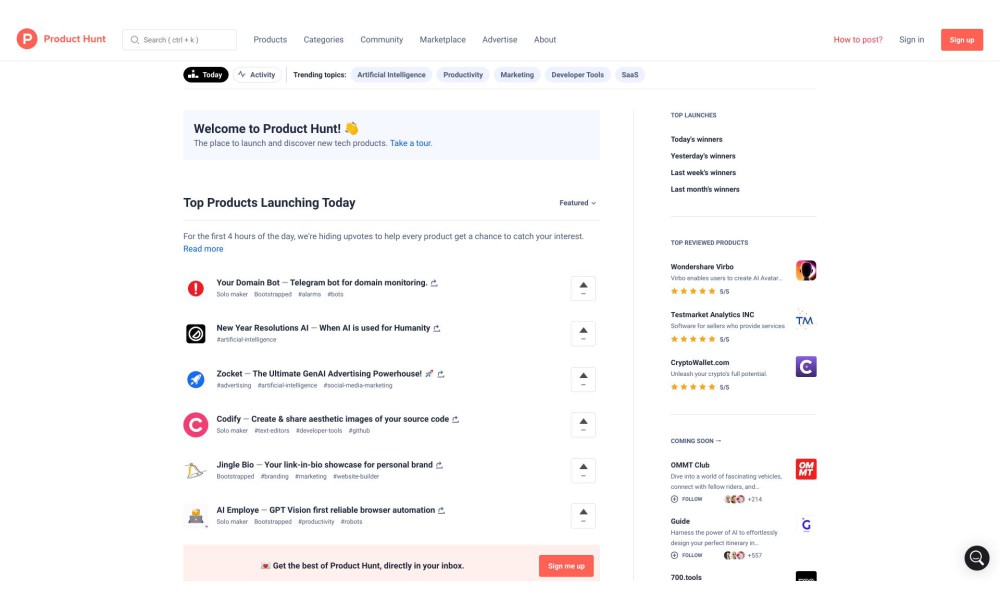The width and height of the screenshot is (1000, 600).
Task: Open Yesterday's winners link
Action: (703, 156)
